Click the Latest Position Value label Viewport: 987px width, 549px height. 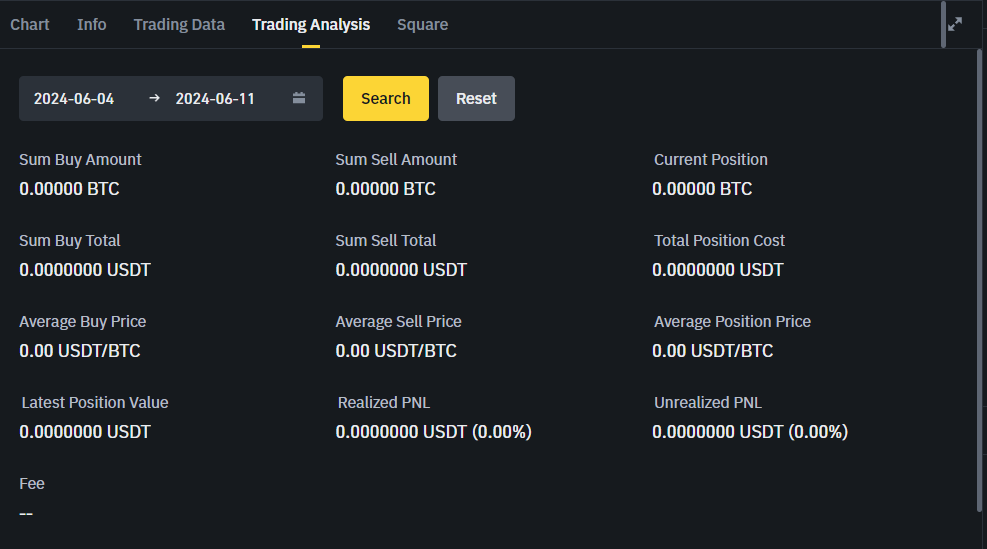[x=95, y=402]
